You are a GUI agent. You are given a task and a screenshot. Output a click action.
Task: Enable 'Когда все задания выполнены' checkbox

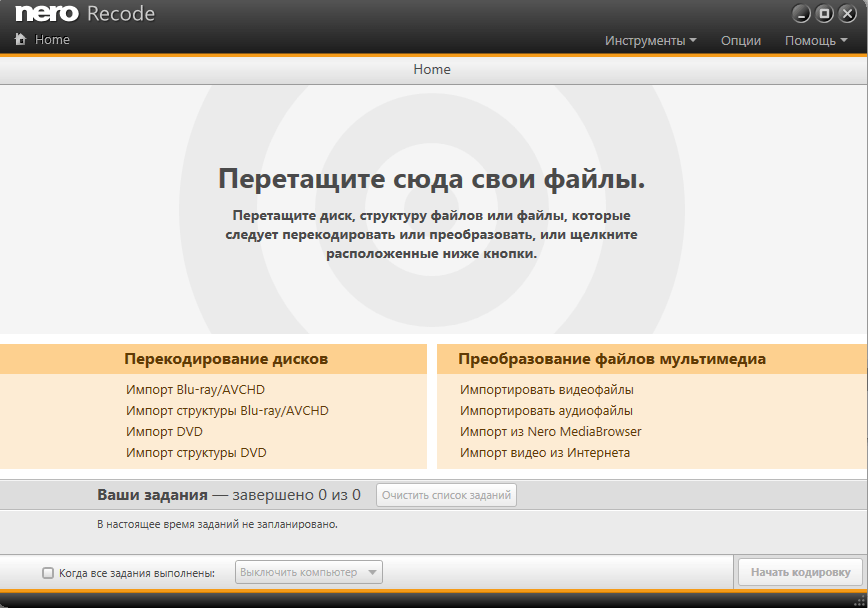coord(48,573)
